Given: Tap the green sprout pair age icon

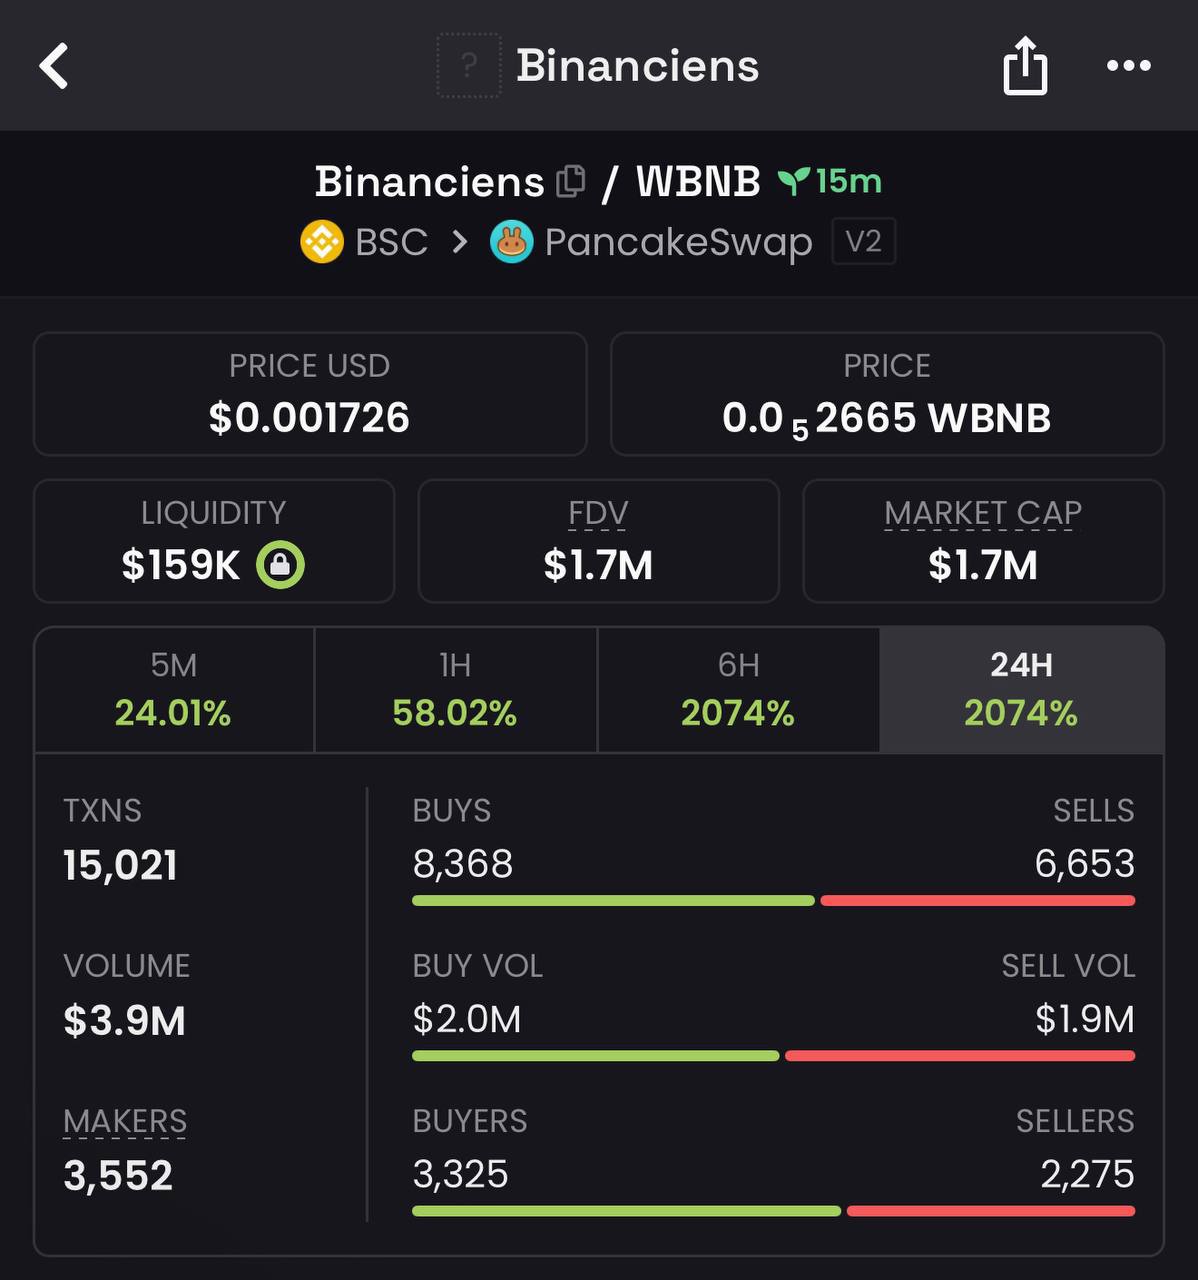Looking at the screenshot, I should (794, 181).
